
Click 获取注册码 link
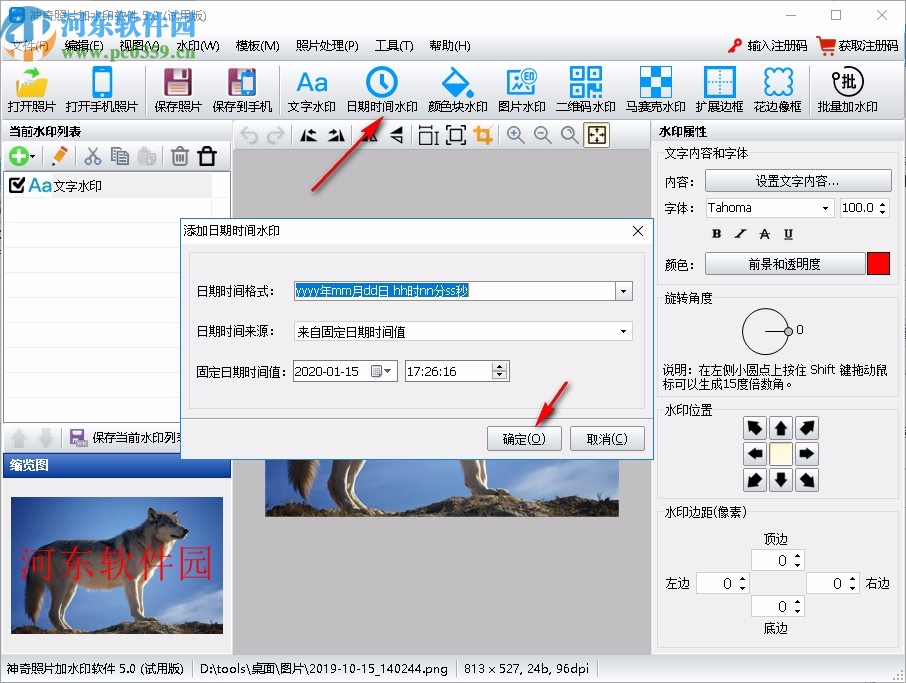(858, 46)
